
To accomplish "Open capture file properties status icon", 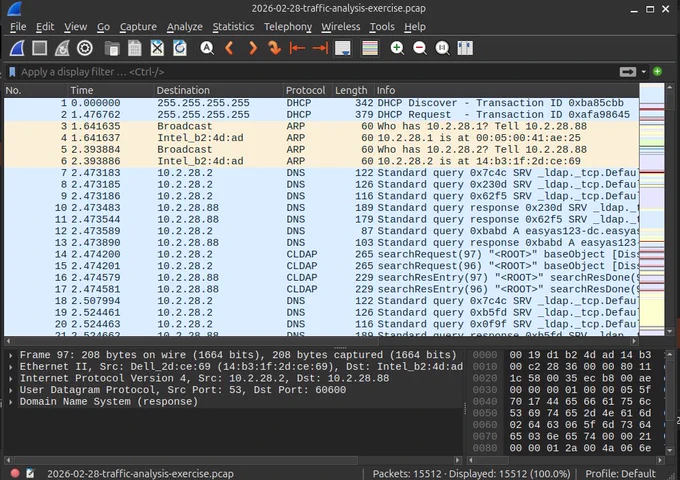I will 30,473.
